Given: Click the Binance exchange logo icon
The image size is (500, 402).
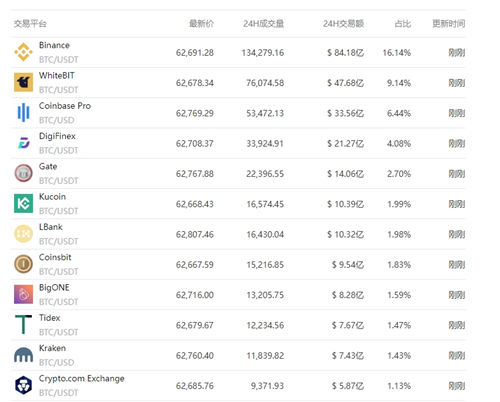Looking at the screenshot, I should [23, 52].
